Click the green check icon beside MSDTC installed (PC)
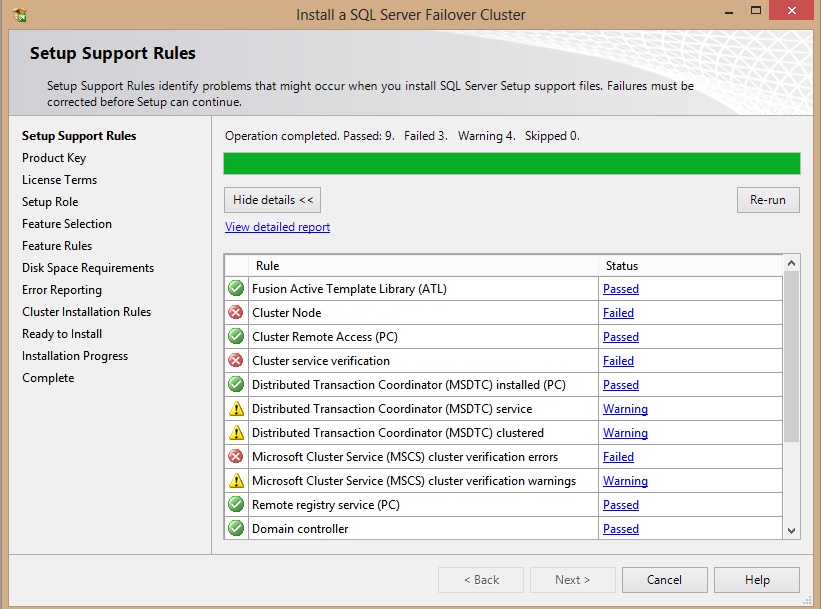Viewport: 821px width, 609px height. point(236,384)
